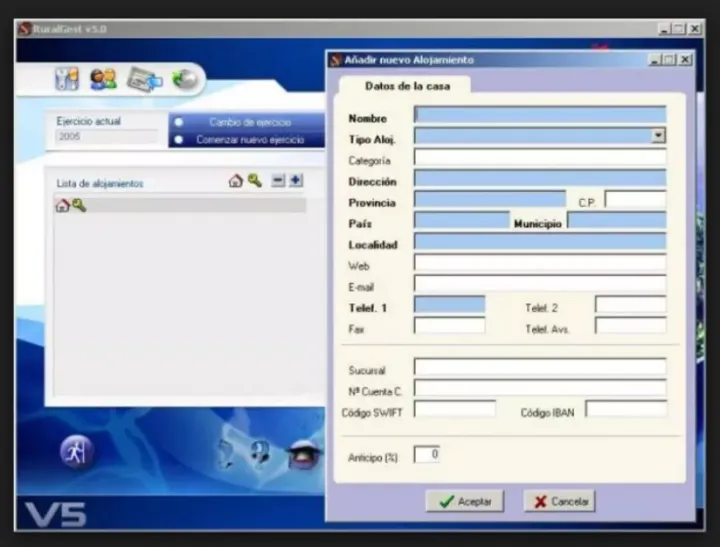Click the globe with green arrow icon
The width and height of the screenshot is (720, 547).
pos(184,79)
